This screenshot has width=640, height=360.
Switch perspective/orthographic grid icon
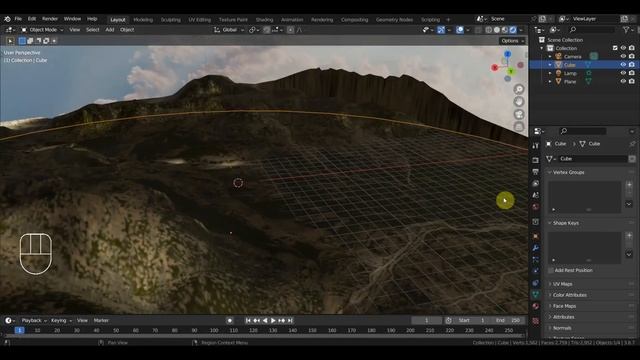(x=519, y=127)
